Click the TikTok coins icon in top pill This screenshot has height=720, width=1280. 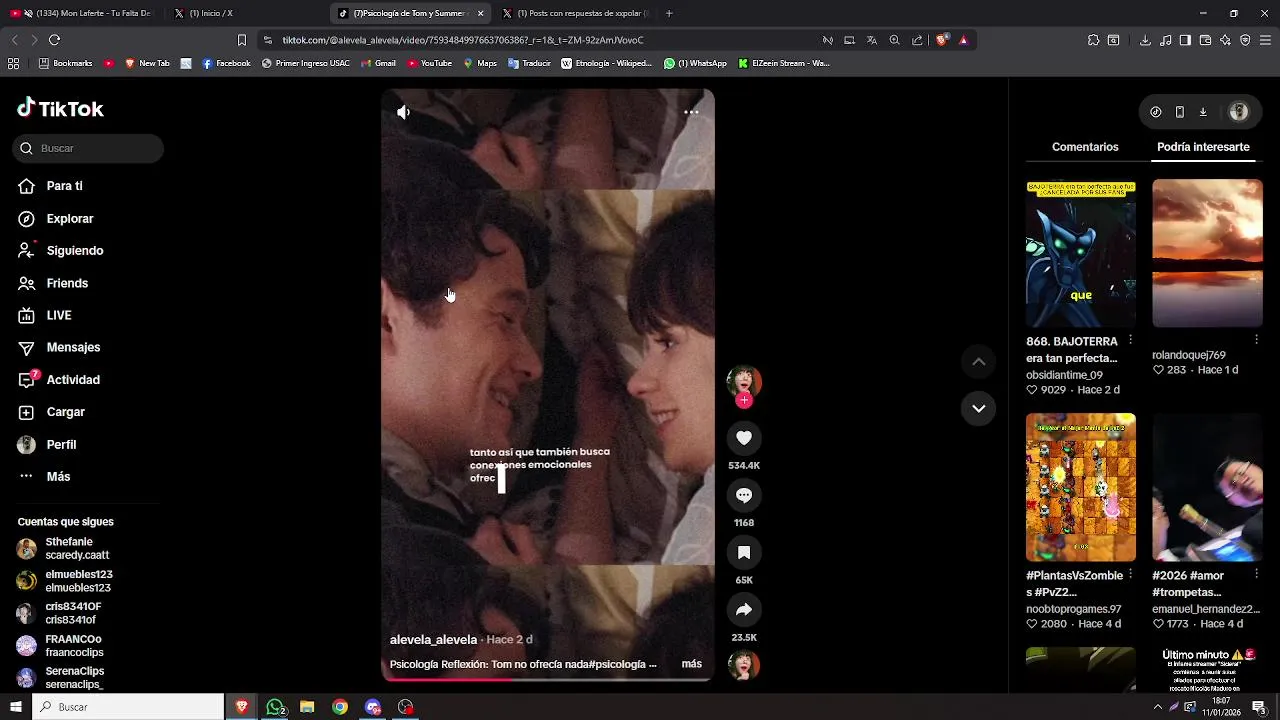pos(1156,112)
